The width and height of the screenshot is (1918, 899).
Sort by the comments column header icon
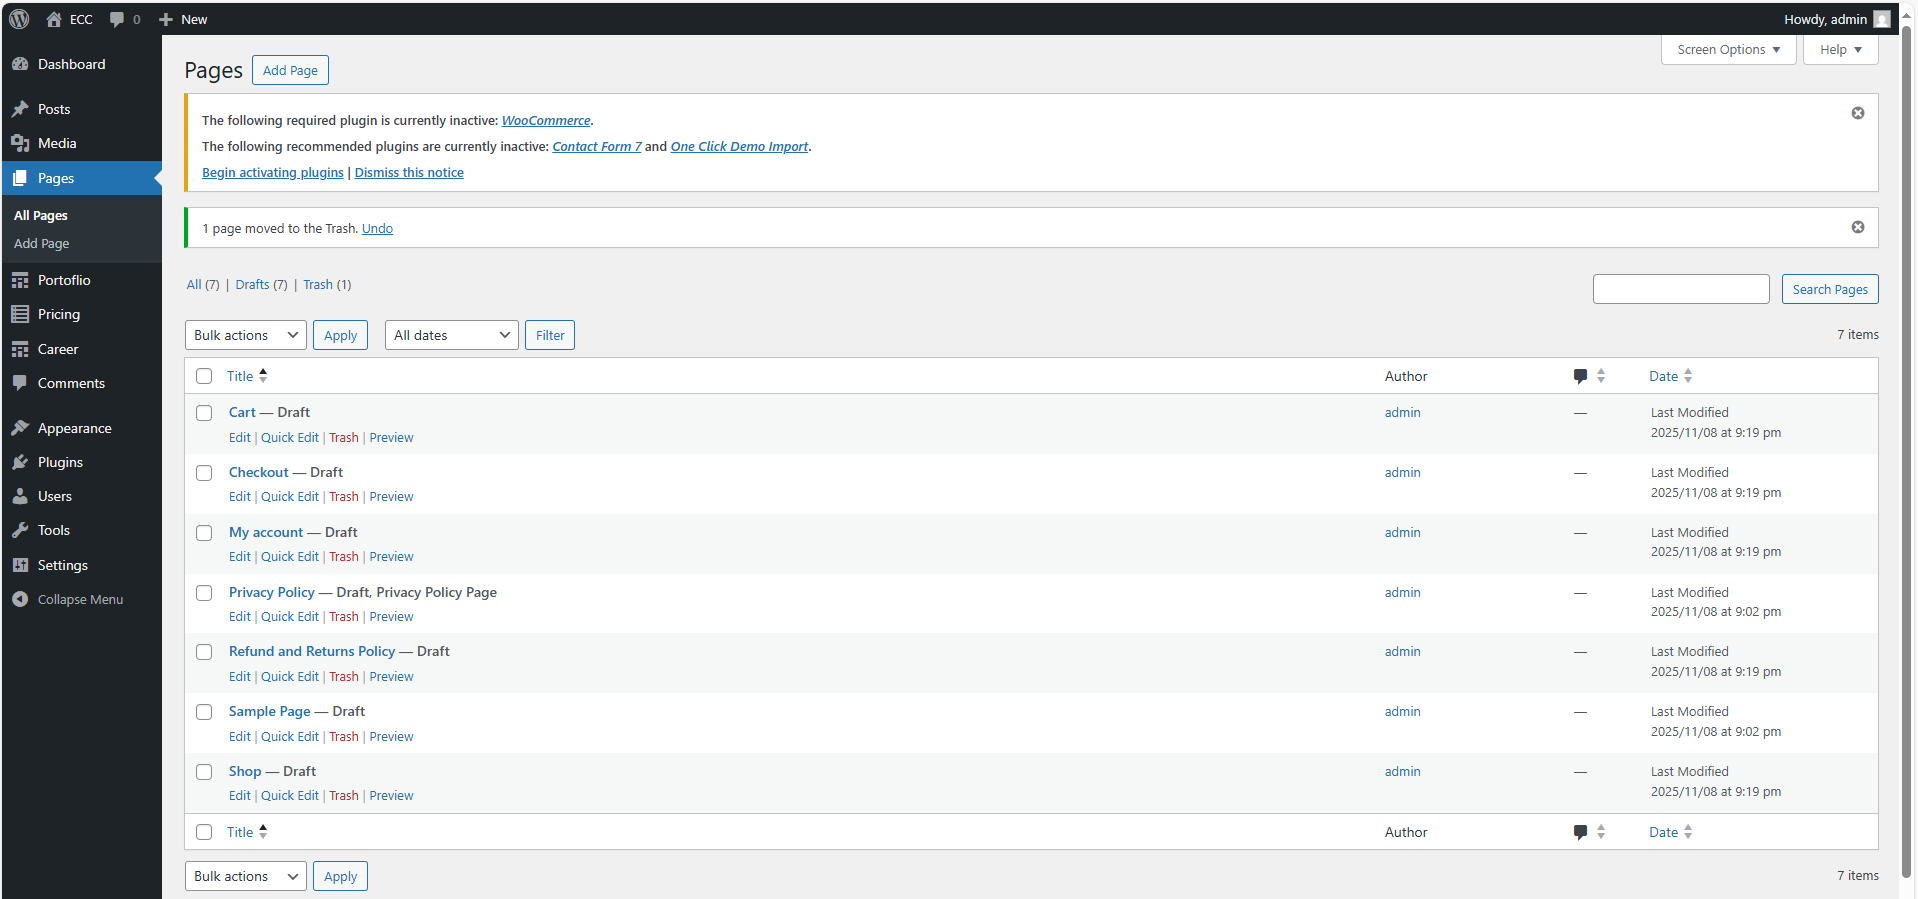1581,376
